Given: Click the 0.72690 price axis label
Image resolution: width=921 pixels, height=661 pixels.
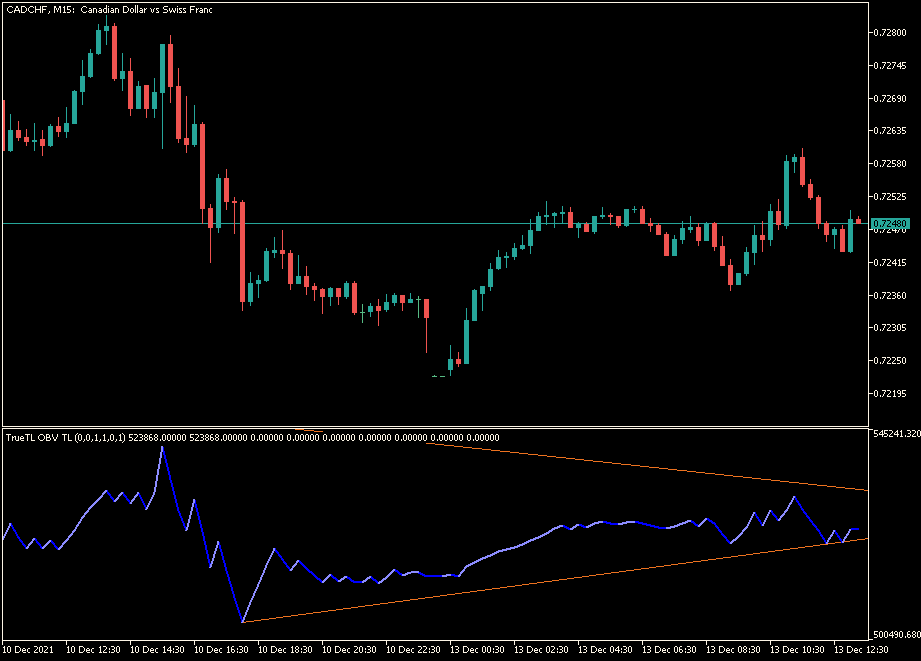Looking at the screenshot, I should 890,99.
